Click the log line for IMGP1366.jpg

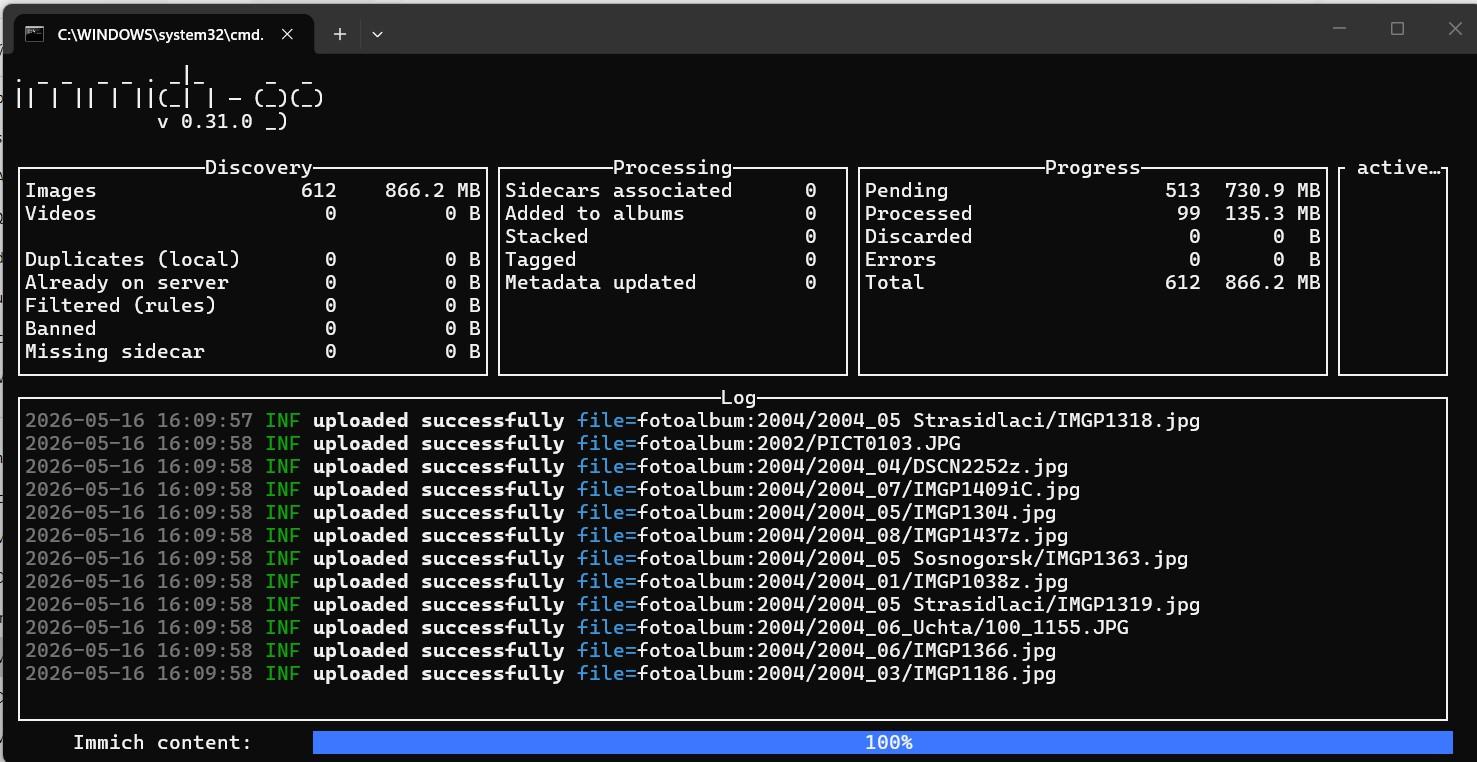(540, 650)
